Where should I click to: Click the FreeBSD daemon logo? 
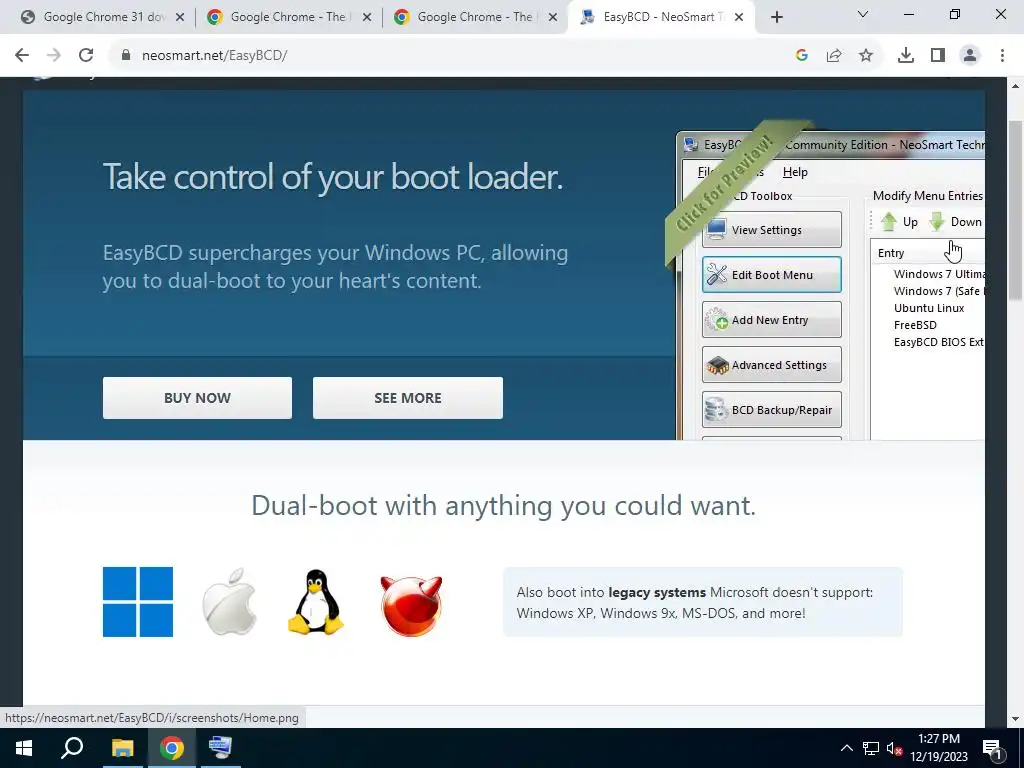[x=411, y=605]
